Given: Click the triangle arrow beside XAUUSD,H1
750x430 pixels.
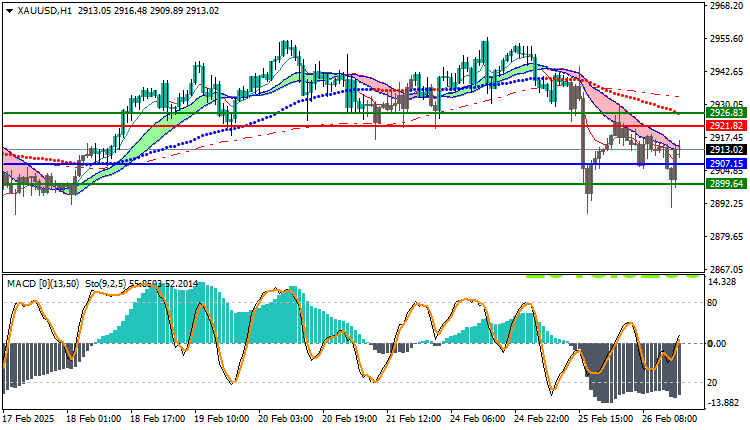Looking at the screenshot, I should coord(10,11).
